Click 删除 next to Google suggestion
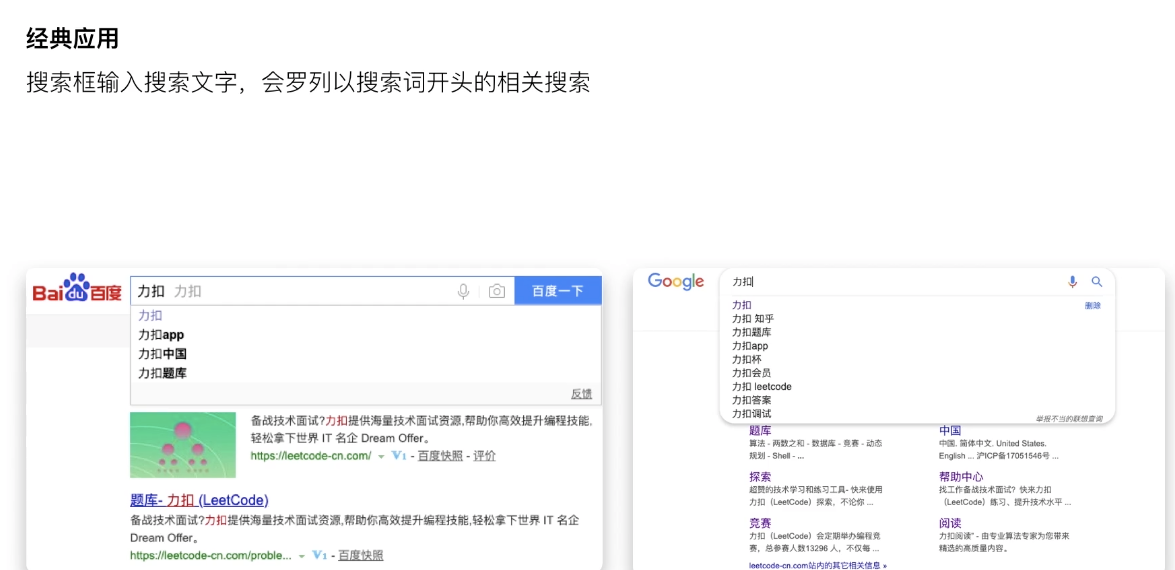Image resolution: width=1175 pixels, height=570 pixels. point(1093,306)
